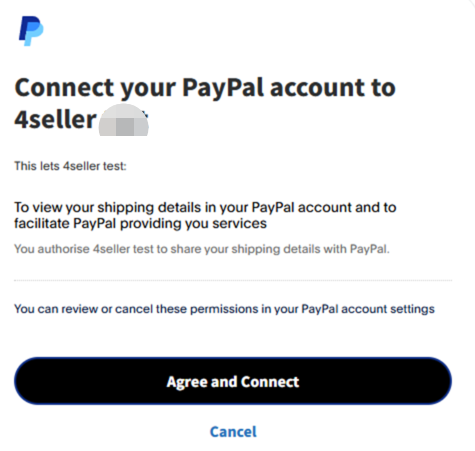475x451 pixels.
Task: Click the '4seller' word in the heading
Action: point(55,120)
